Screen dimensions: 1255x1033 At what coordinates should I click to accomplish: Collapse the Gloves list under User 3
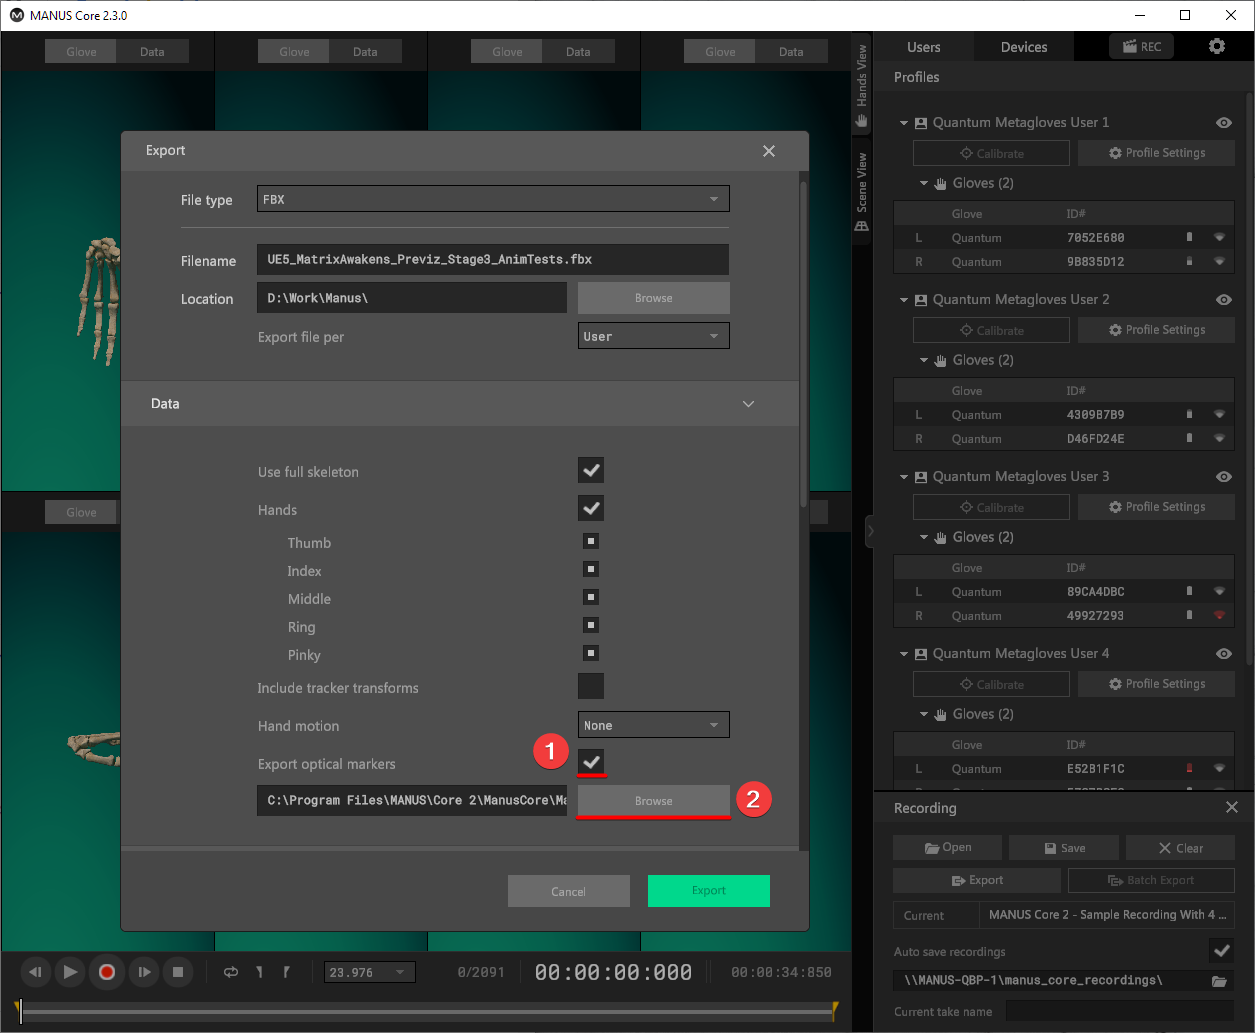point(922,536)
